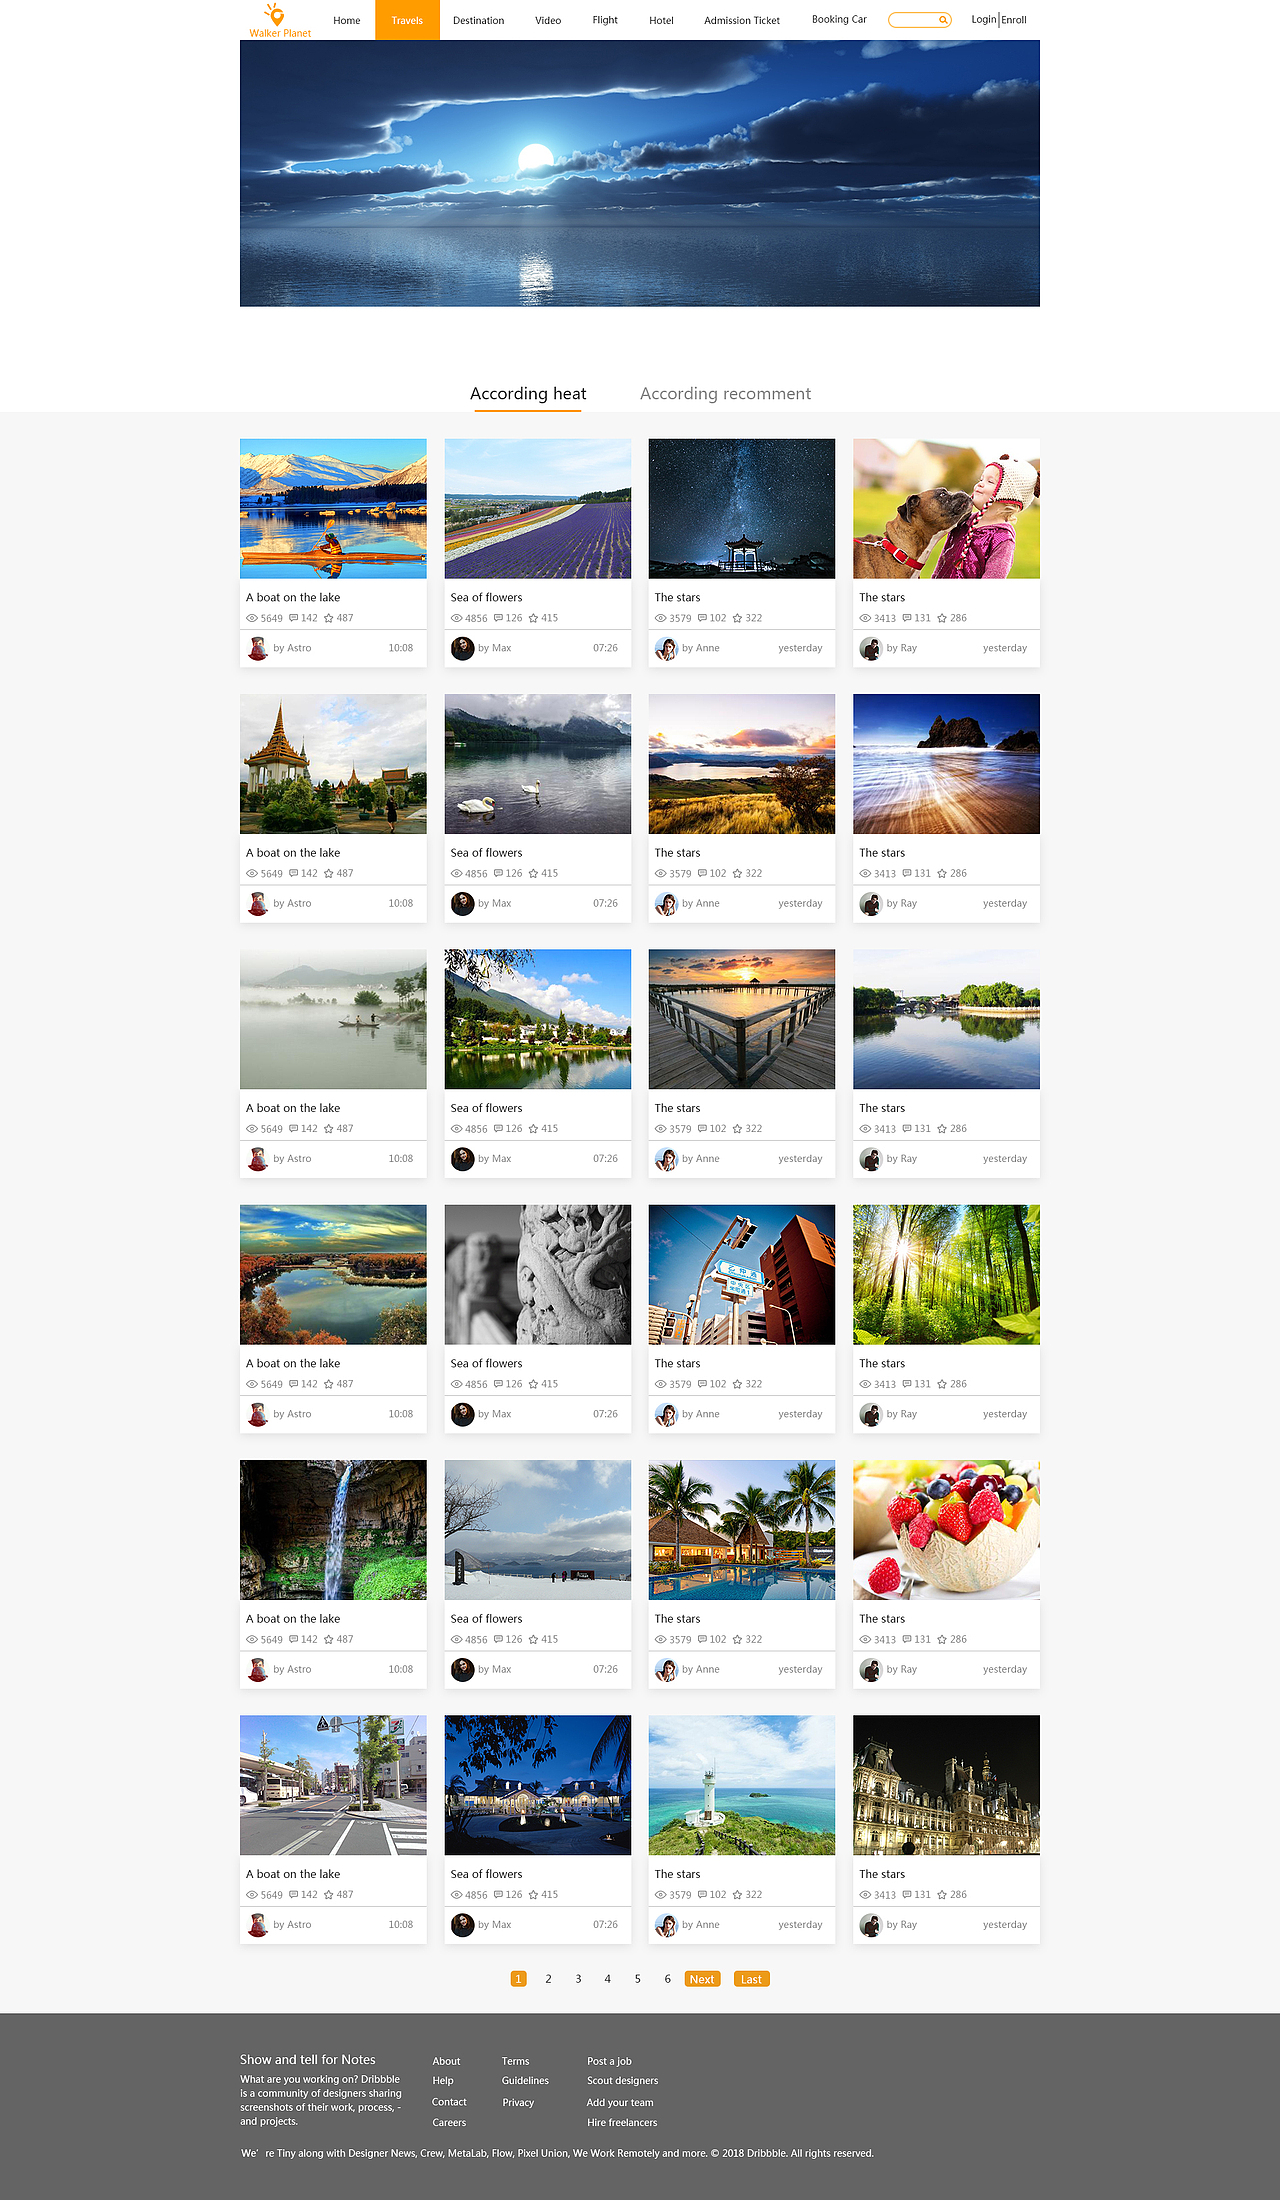
Task: Select the According heat tab
Action: pos(528,394)
